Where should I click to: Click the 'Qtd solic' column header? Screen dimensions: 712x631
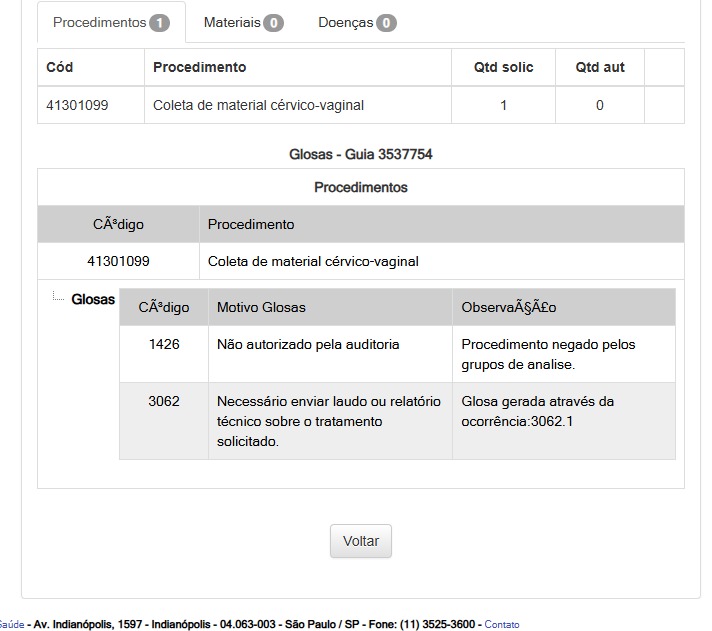pos(503,67)
